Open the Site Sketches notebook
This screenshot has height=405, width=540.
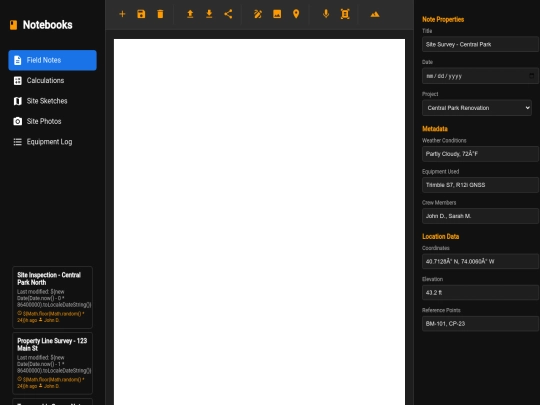click(52, 101)
